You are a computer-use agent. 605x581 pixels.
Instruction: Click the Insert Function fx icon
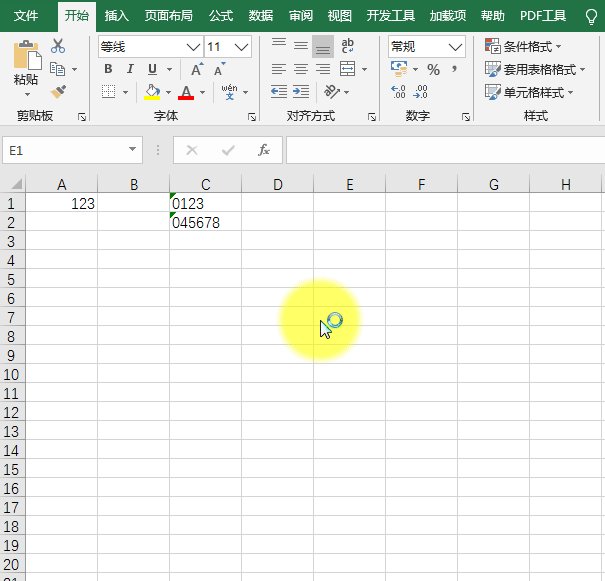(264, 150)
